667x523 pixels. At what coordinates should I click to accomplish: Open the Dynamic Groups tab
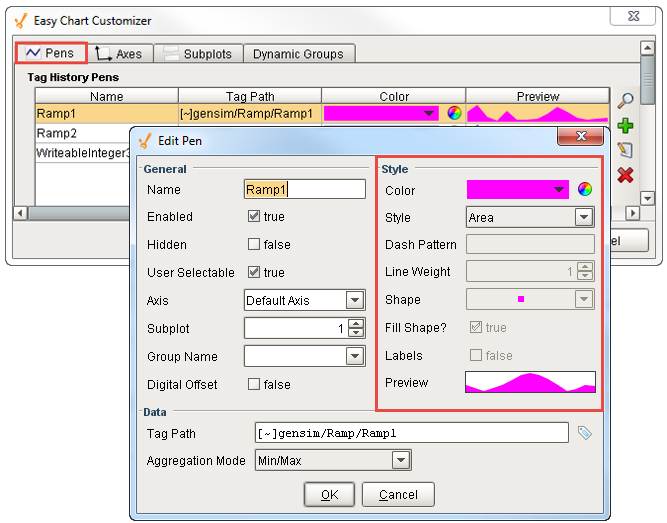coord(298,54)
